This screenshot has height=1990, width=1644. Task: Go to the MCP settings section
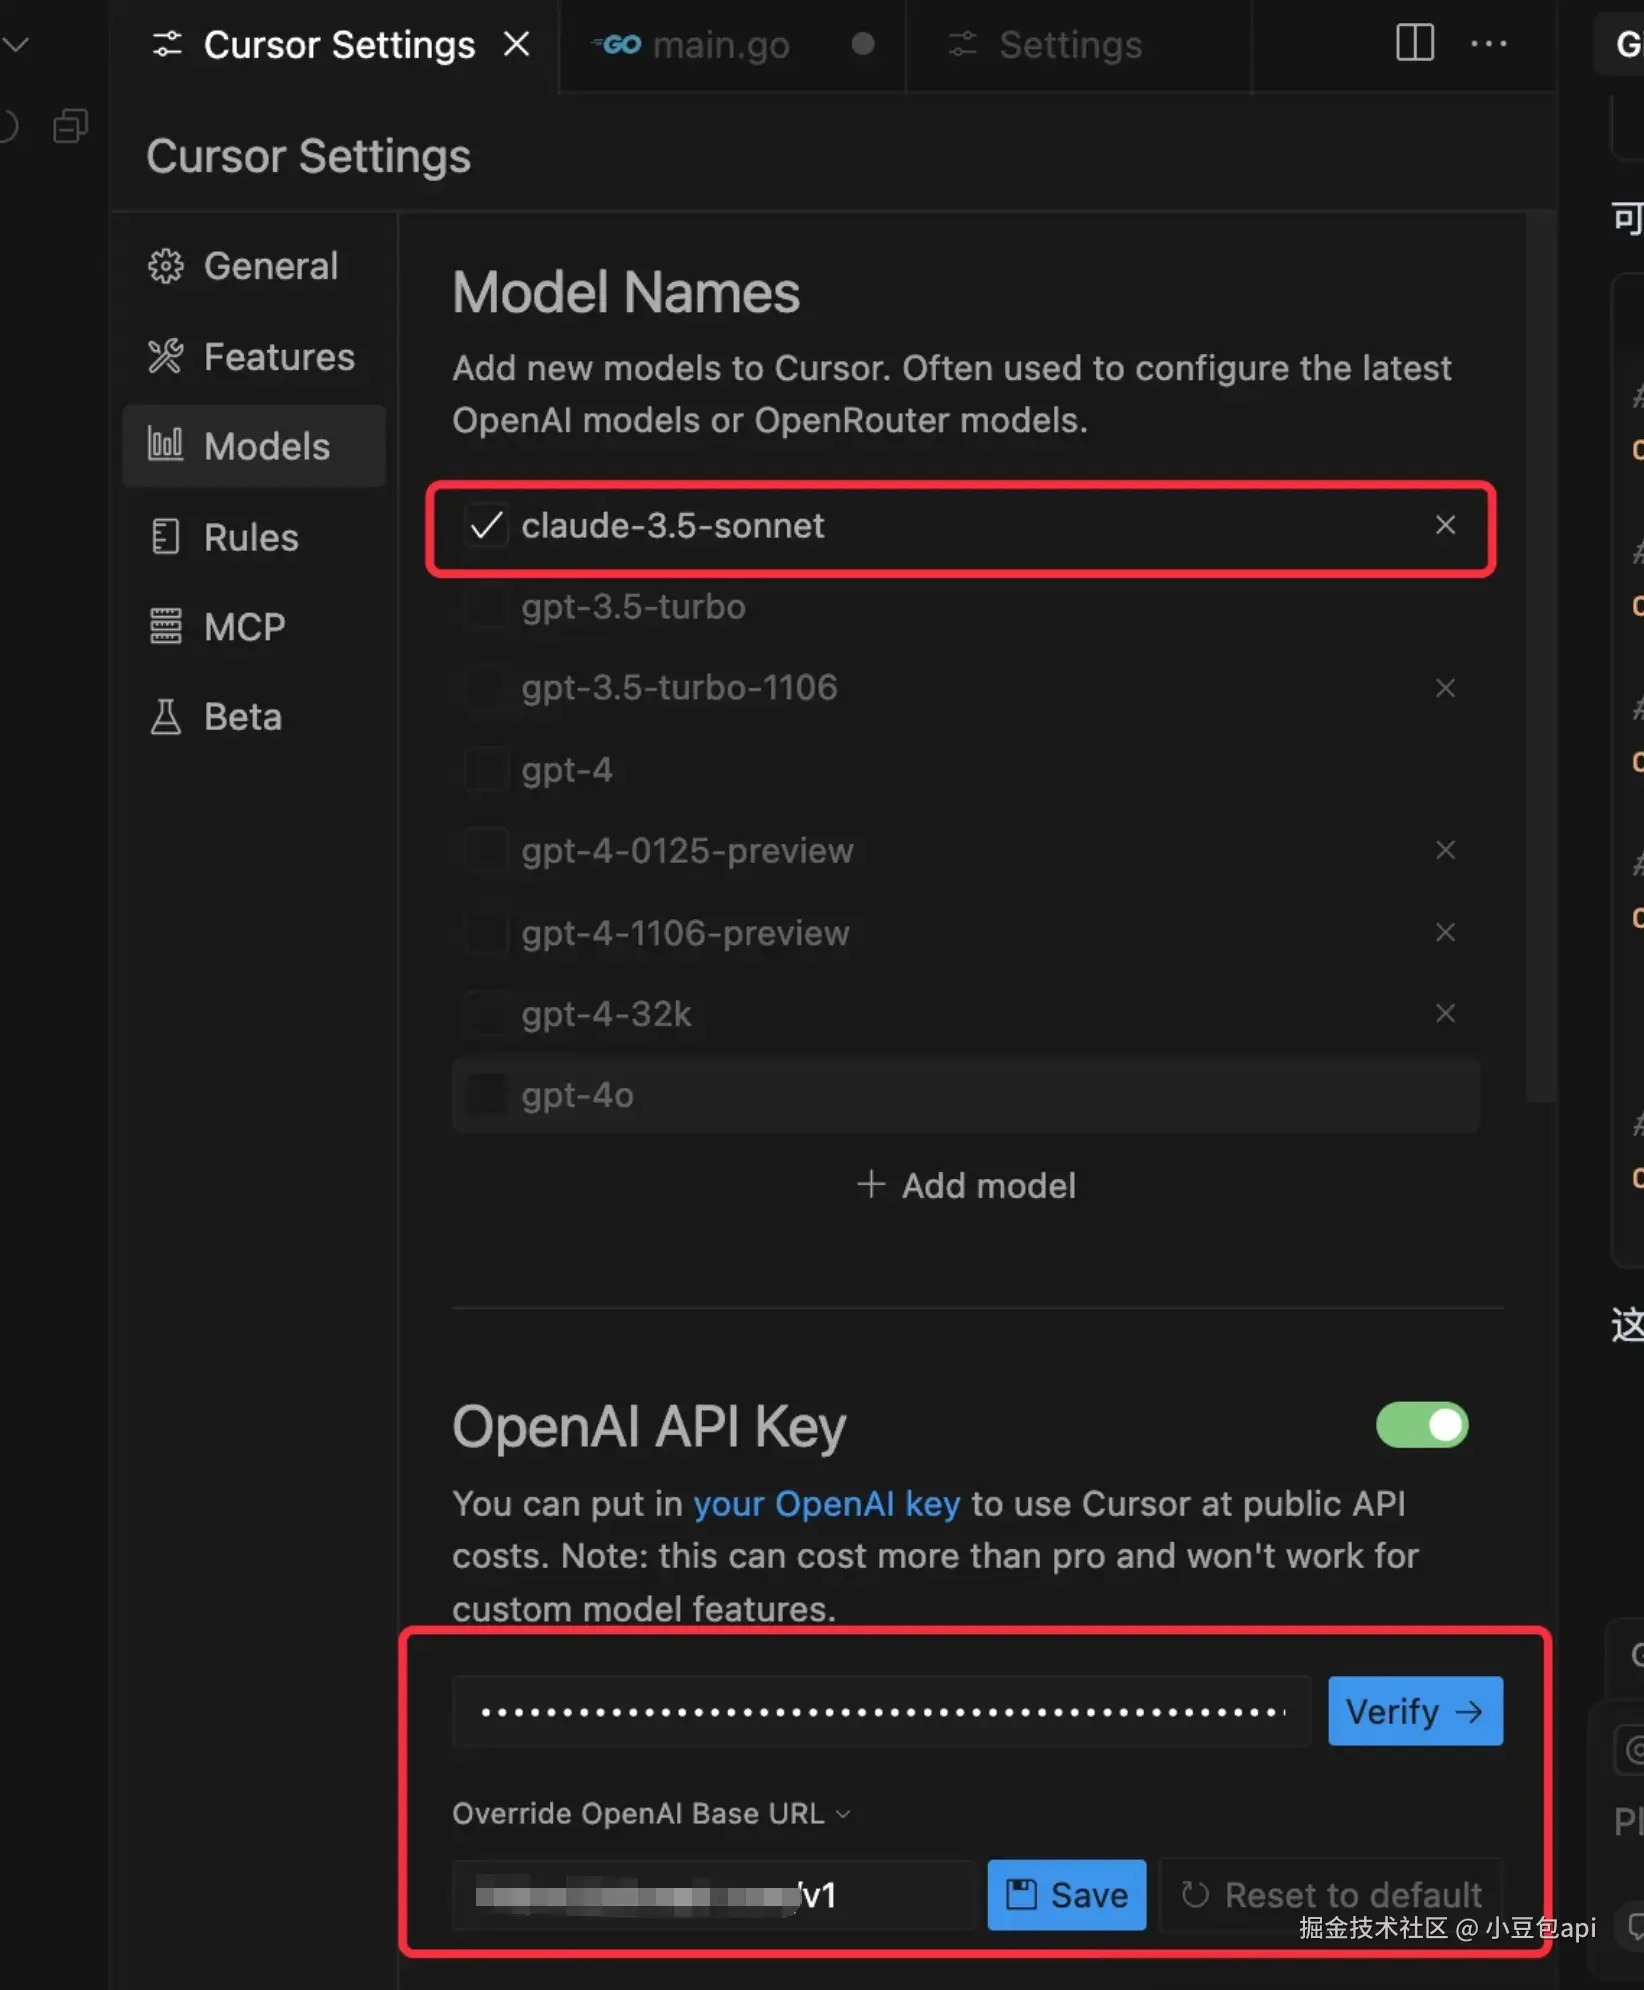(x=243, y=627)
